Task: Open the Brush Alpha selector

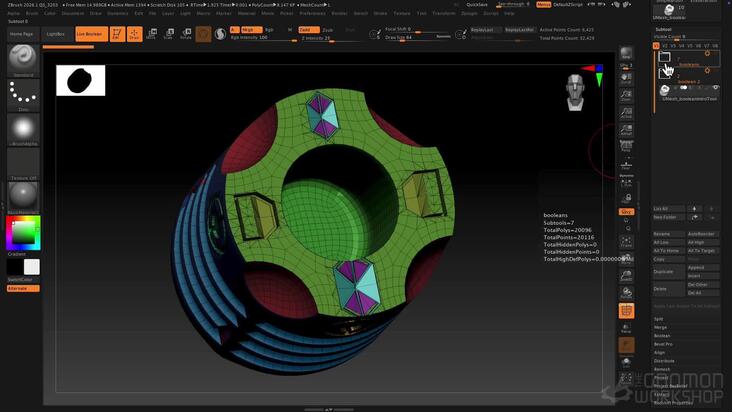Action: pos(23,128)
